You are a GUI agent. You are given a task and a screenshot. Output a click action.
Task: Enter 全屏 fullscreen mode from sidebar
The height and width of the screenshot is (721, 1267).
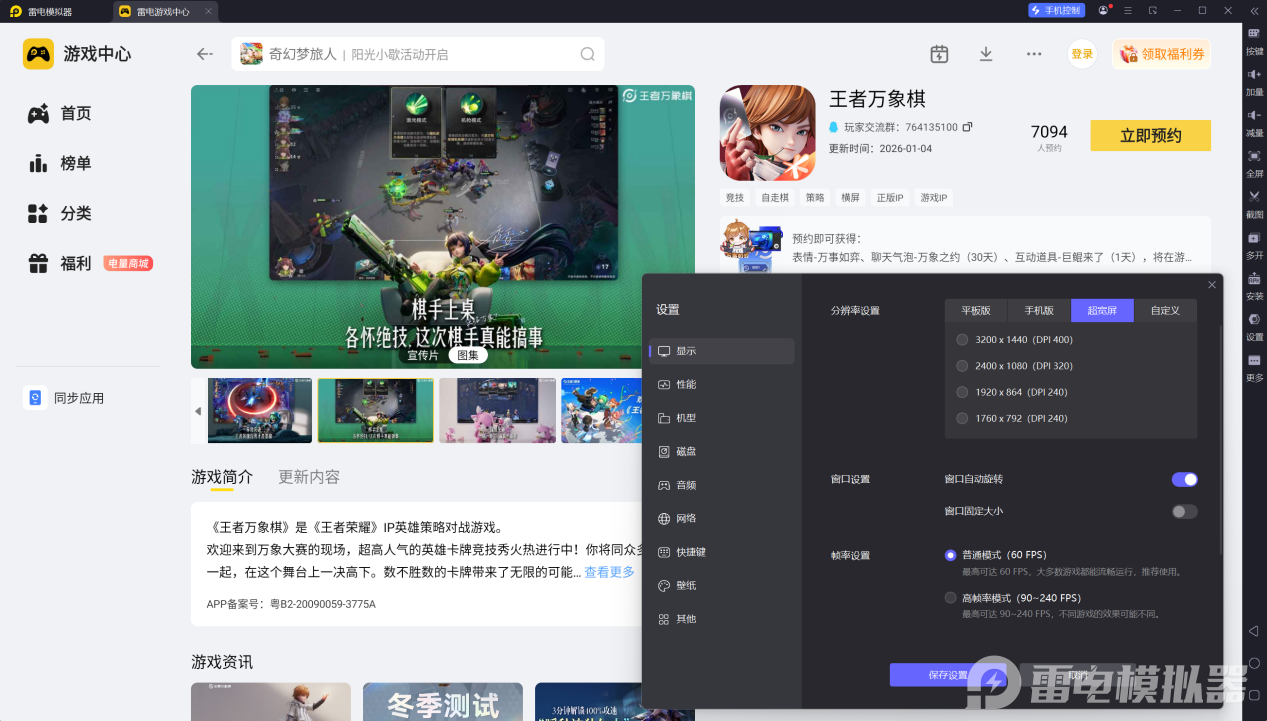point(1254,157)
